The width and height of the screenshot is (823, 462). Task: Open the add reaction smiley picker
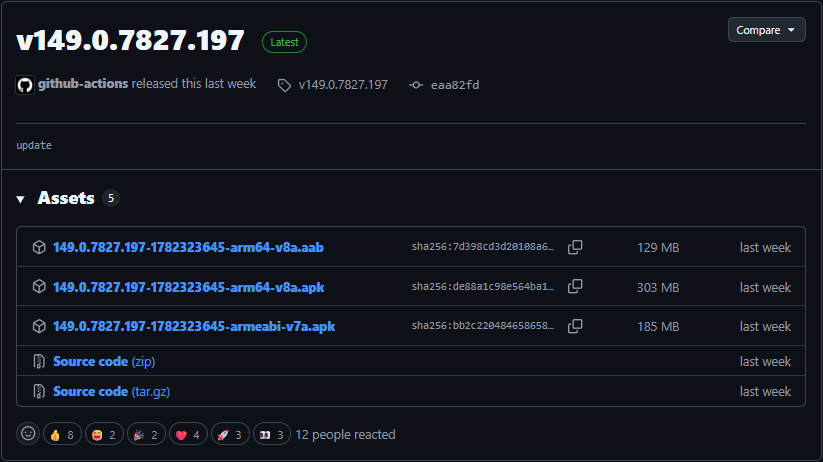point(28,434)
